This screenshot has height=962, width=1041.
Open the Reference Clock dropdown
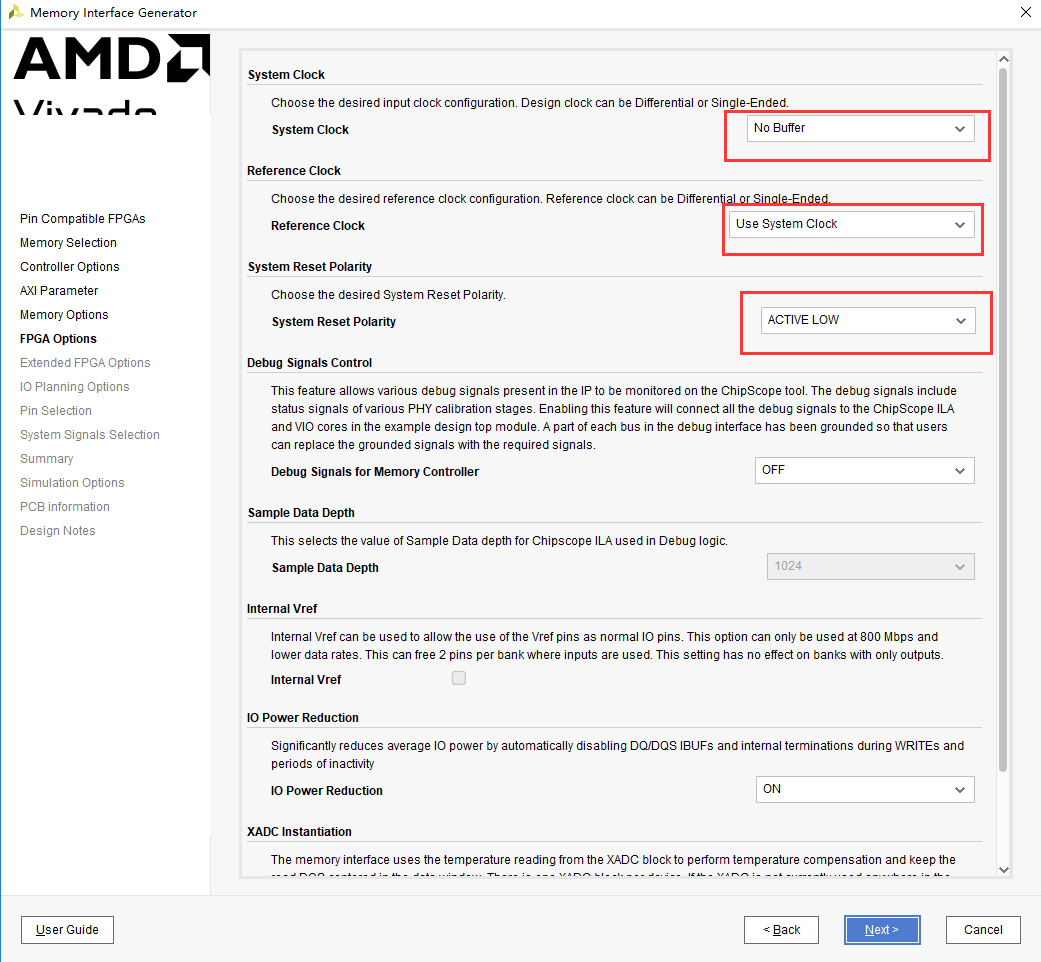click(851, 224)
